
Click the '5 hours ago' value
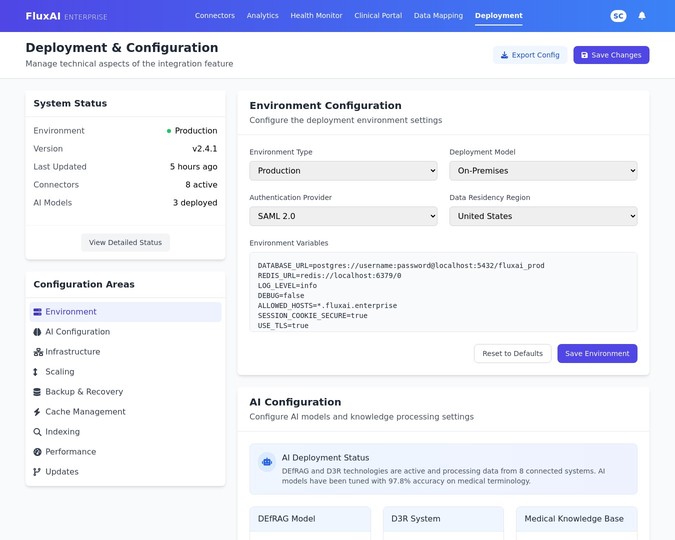tap(193, 167)
